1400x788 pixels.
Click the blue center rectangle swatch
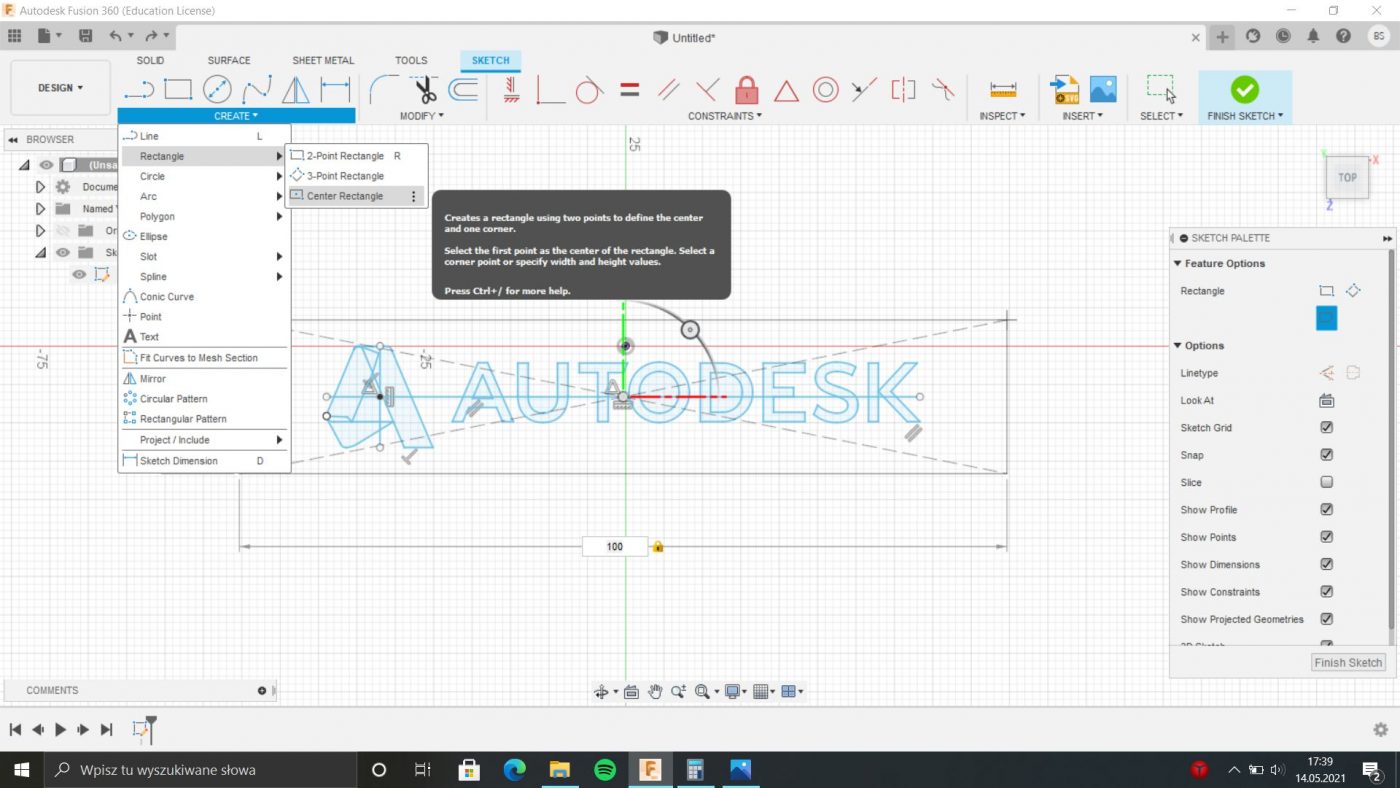tap(1326, 318)
